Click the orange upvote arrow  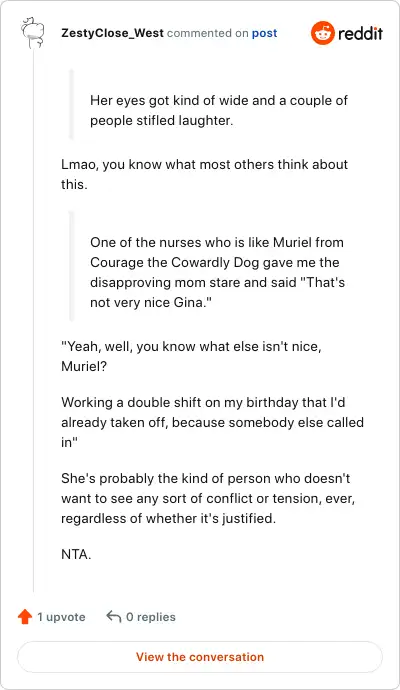[25, 617]
